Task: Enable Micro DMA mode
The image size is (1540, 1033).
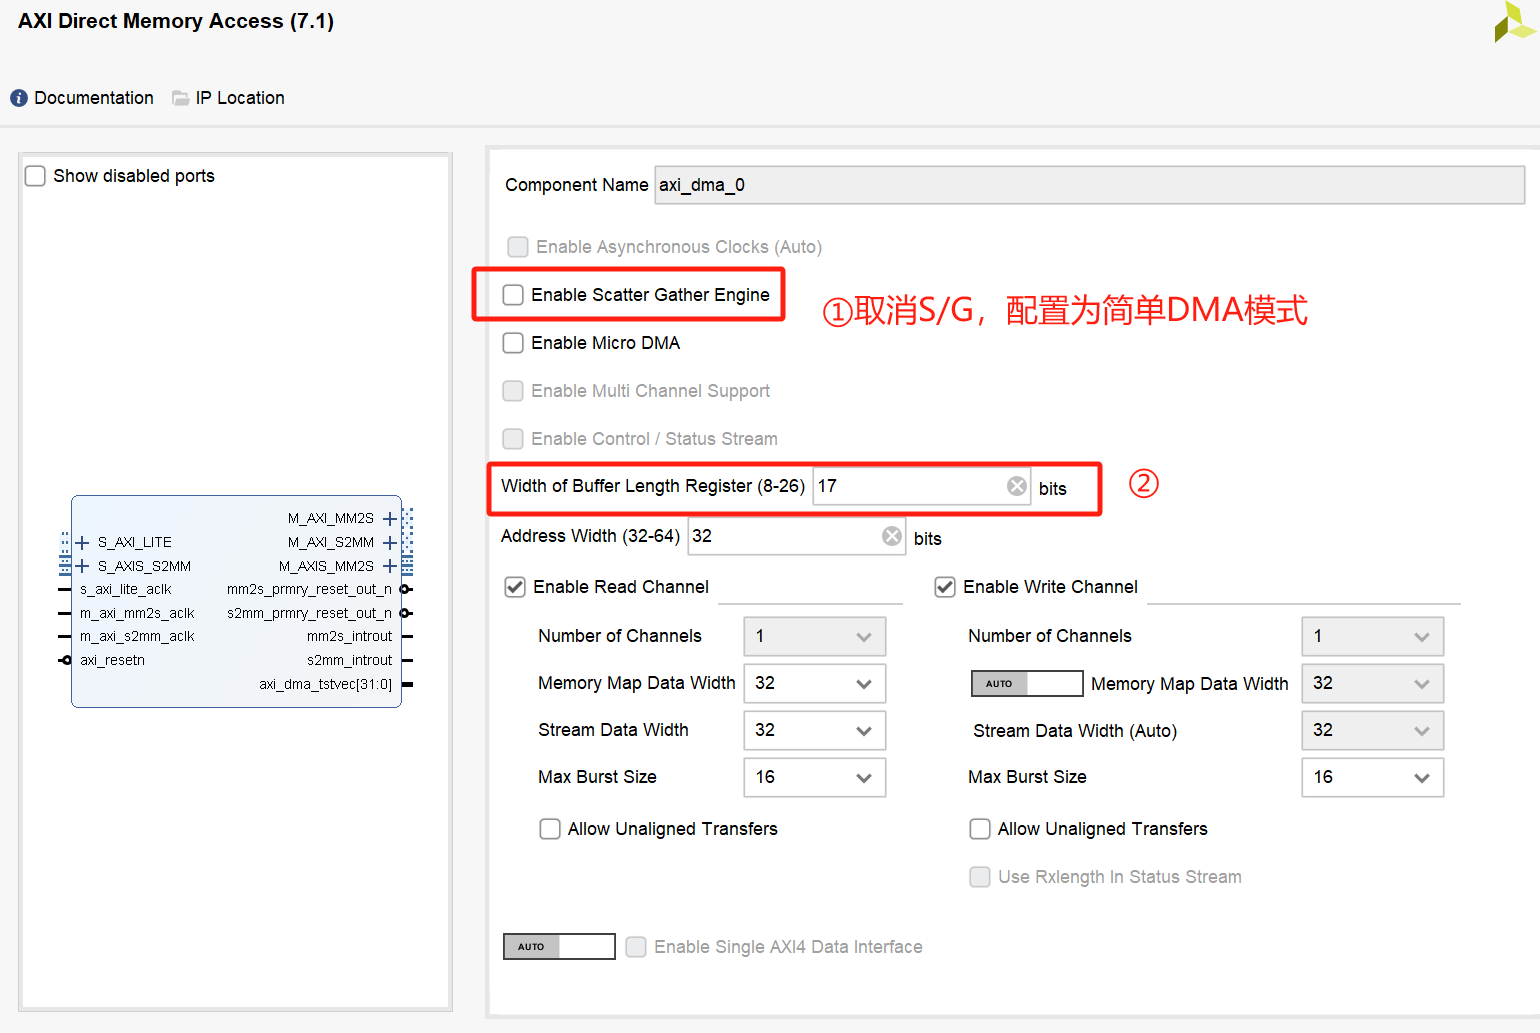Action: pyautogui.click(x=513, y=342)
